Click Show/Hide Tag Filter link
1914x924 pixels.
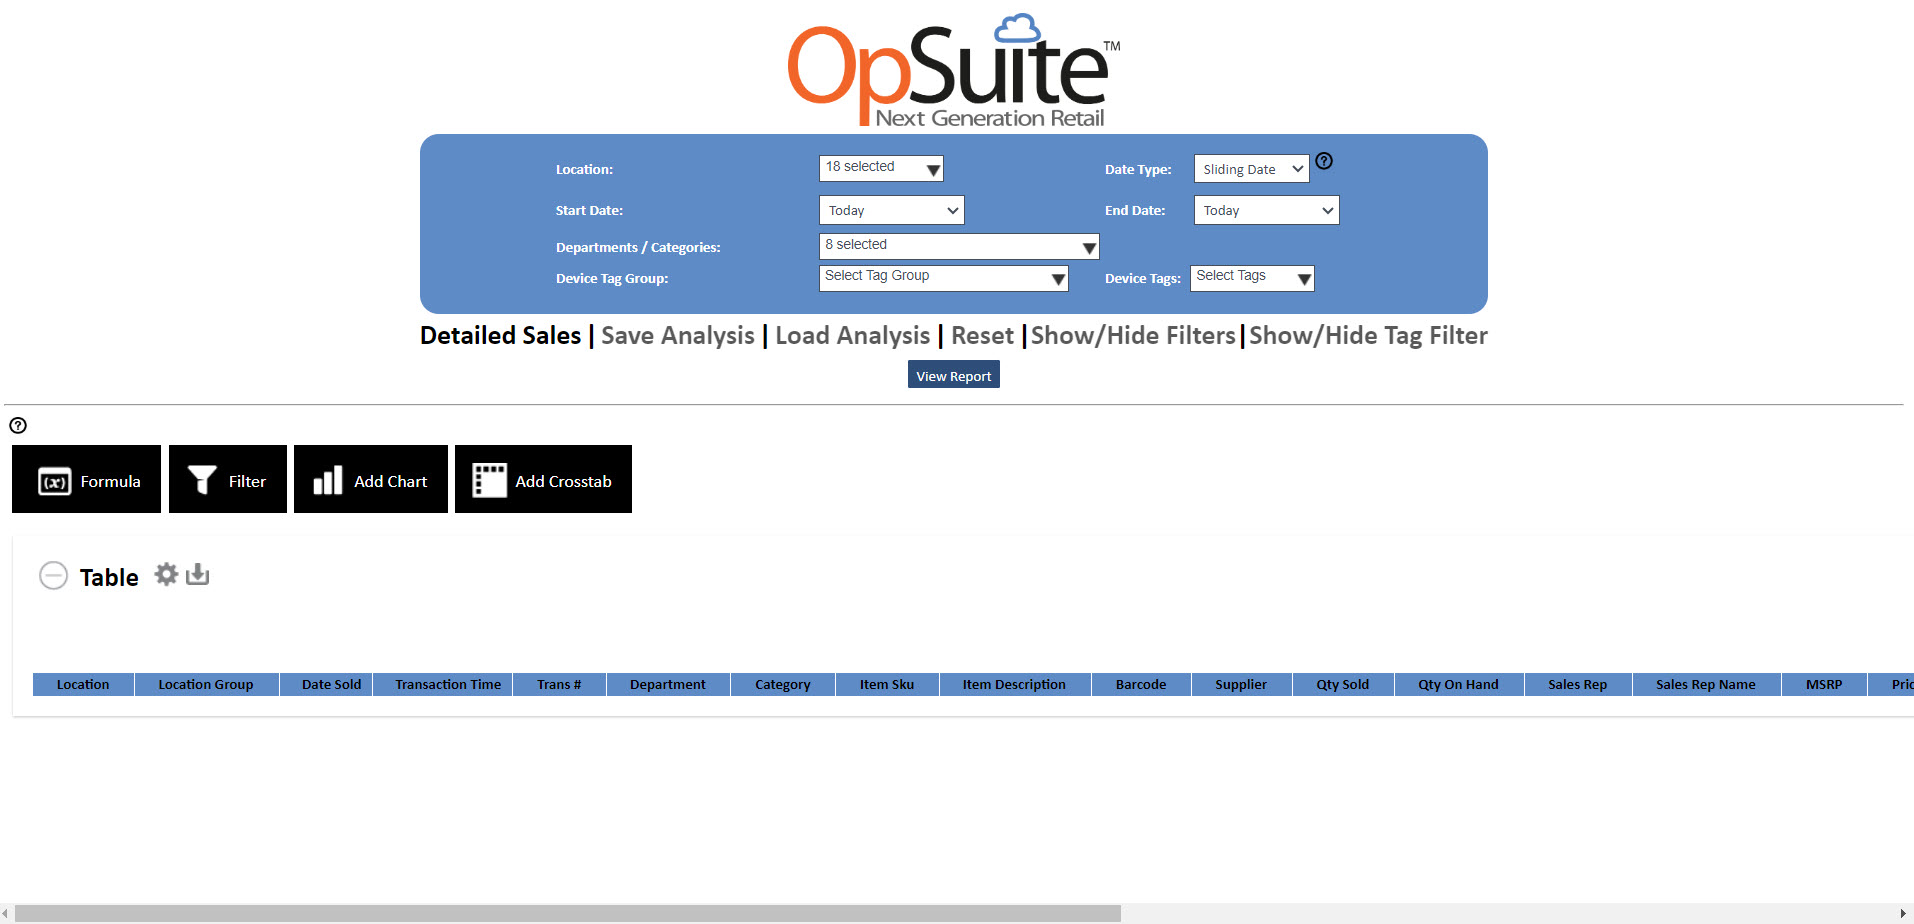1368,336
